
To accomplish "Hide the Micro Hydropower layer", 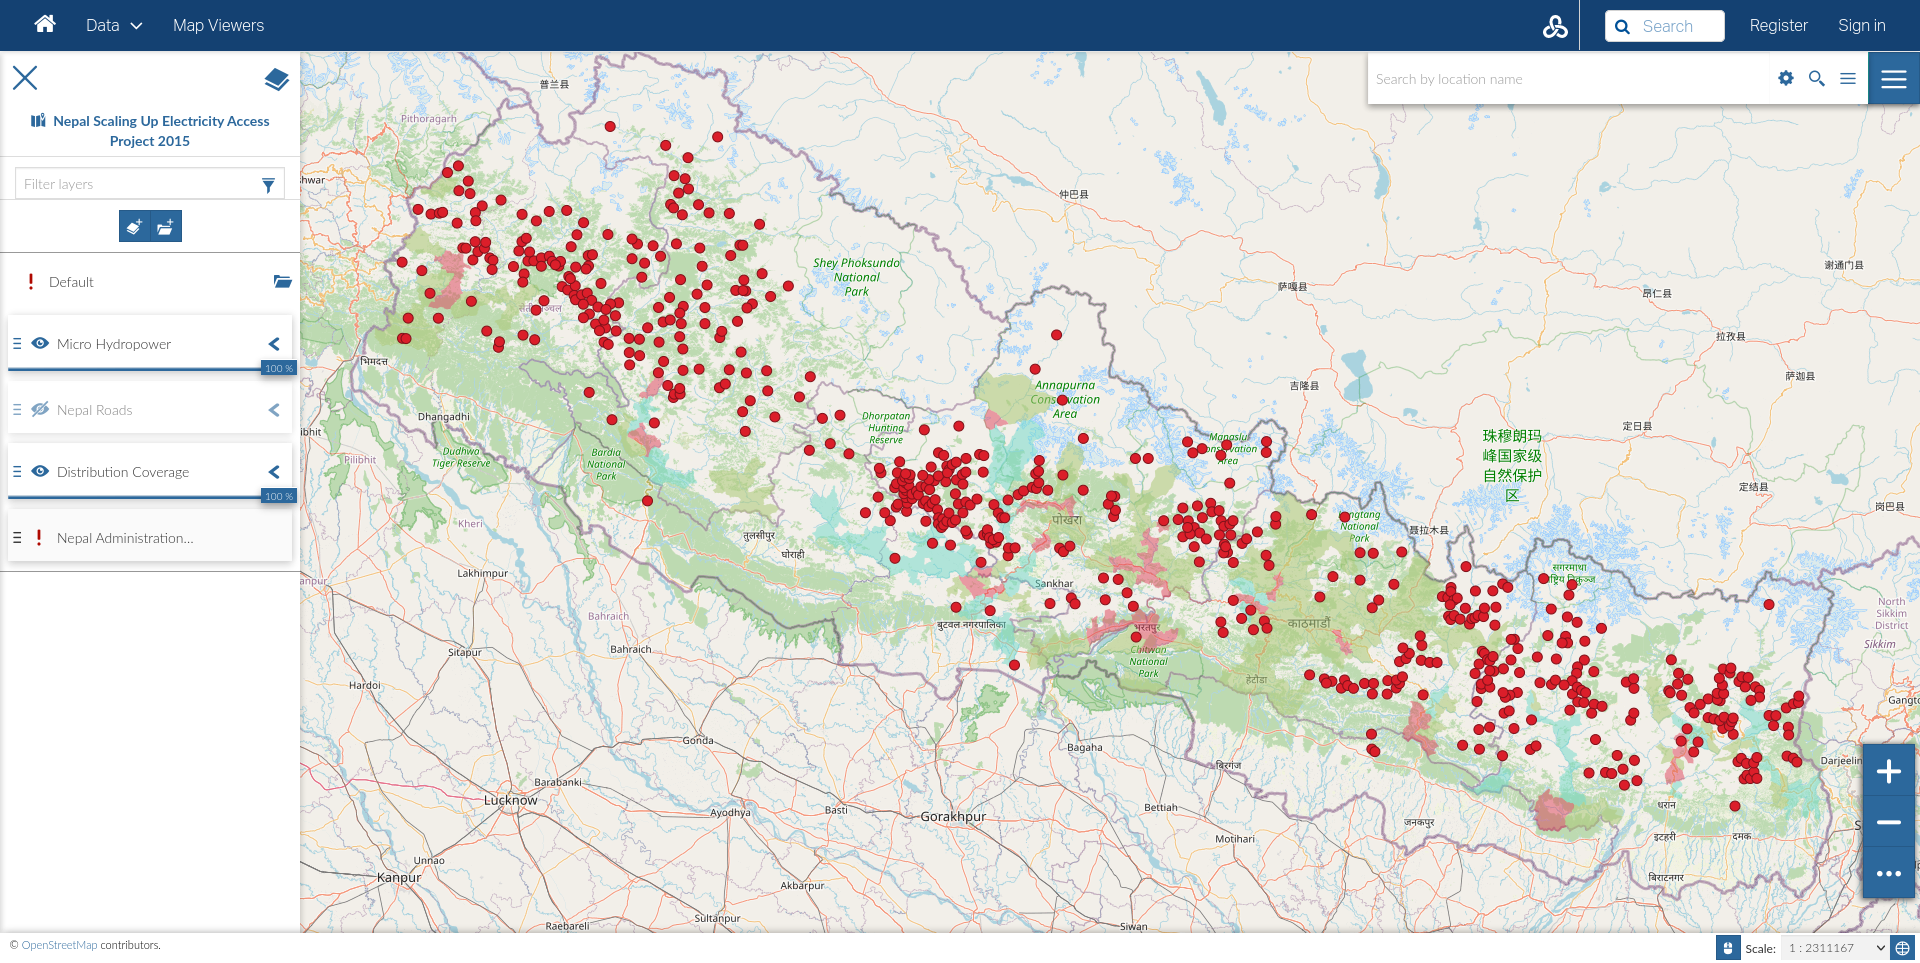I will (40, 344).
